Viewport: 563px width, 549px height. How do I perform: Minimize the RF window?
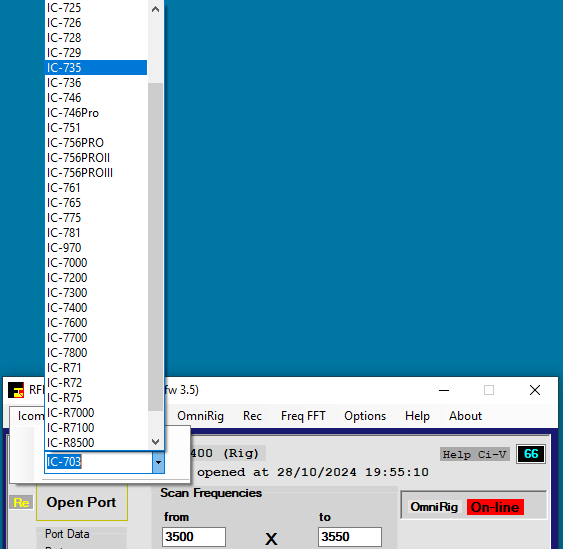(x=444, y=390)
